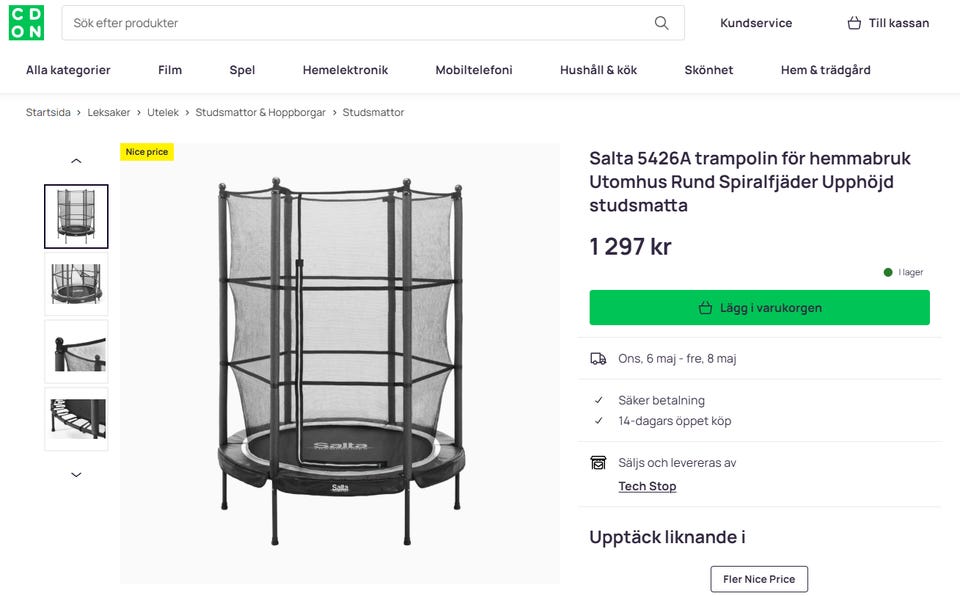Click Fler Nice Price
This screenshot has height=596, width=960.
click(x=759, y=578)
